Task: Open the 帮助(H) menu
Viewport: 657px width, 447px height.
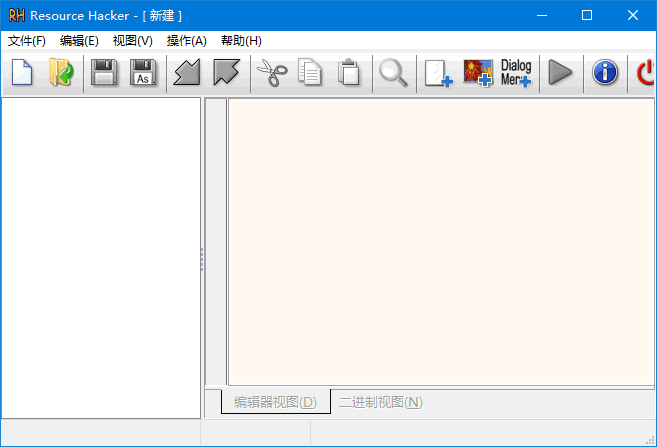Action: click(x=241, y=41)
